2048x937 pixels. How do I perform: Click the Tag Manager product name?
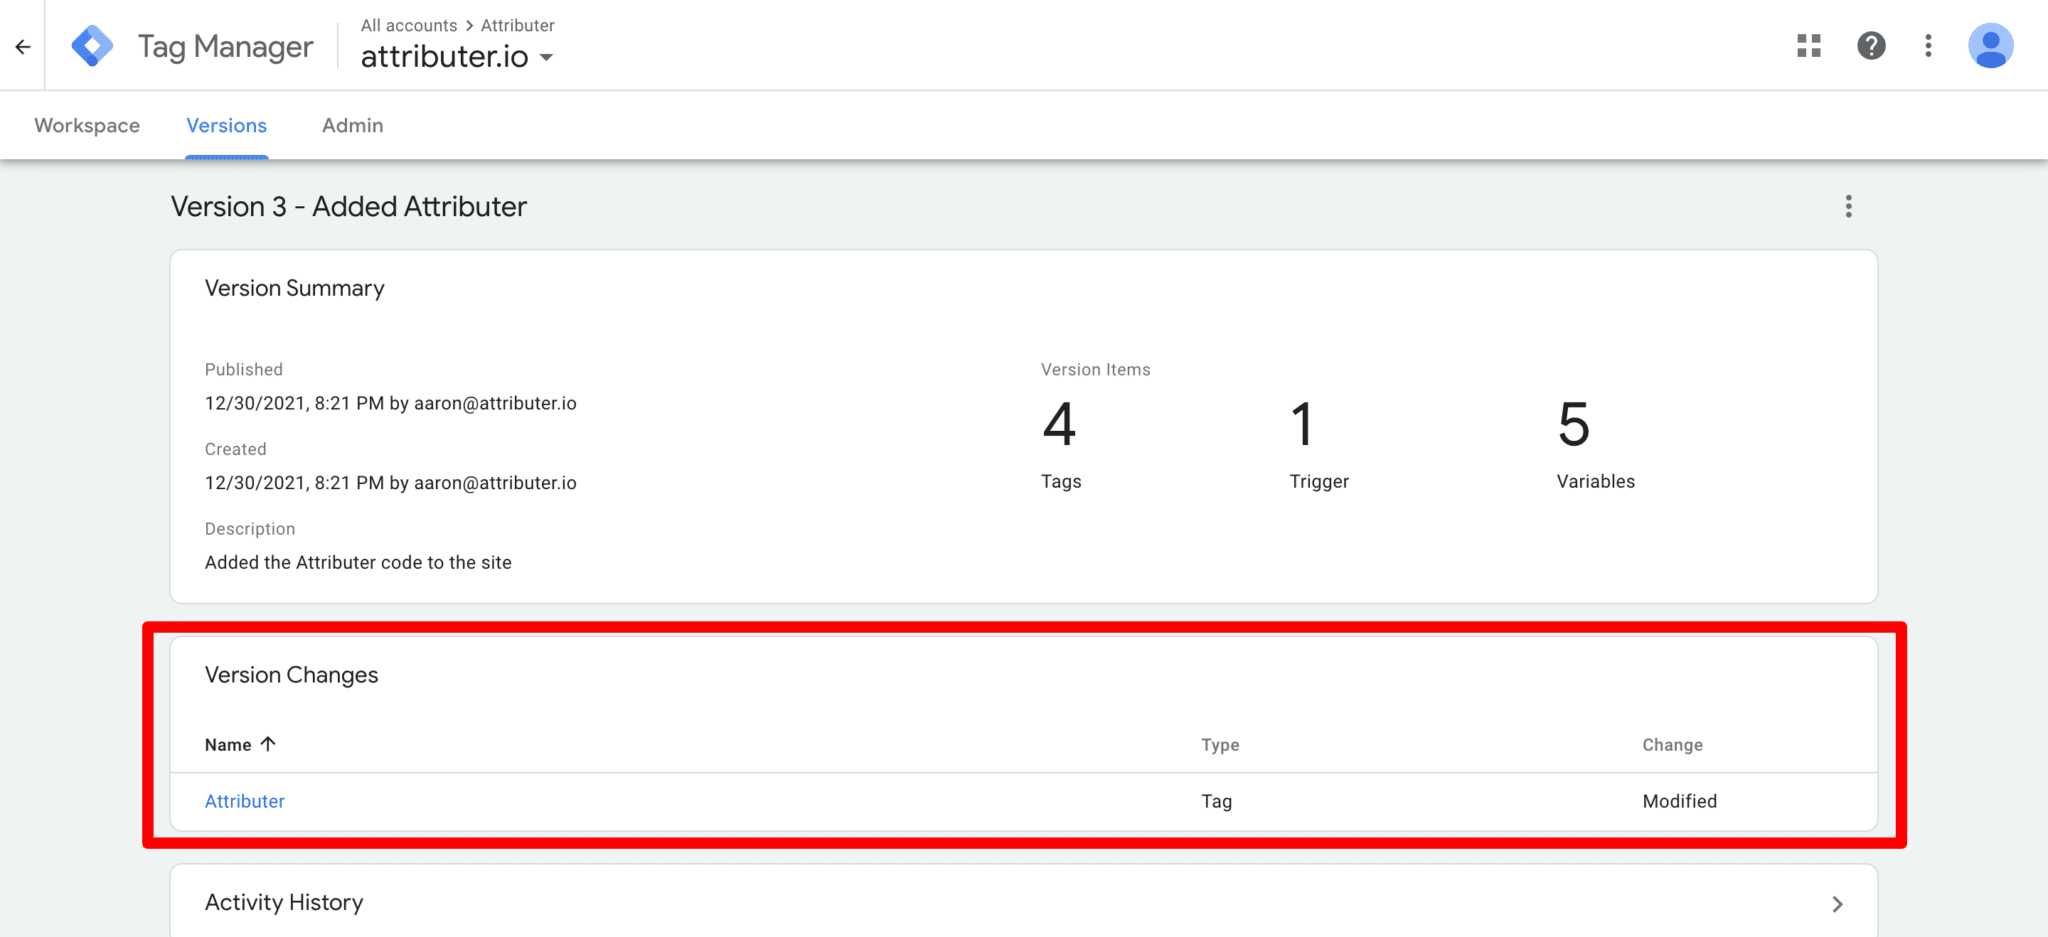tap(226, 46)
